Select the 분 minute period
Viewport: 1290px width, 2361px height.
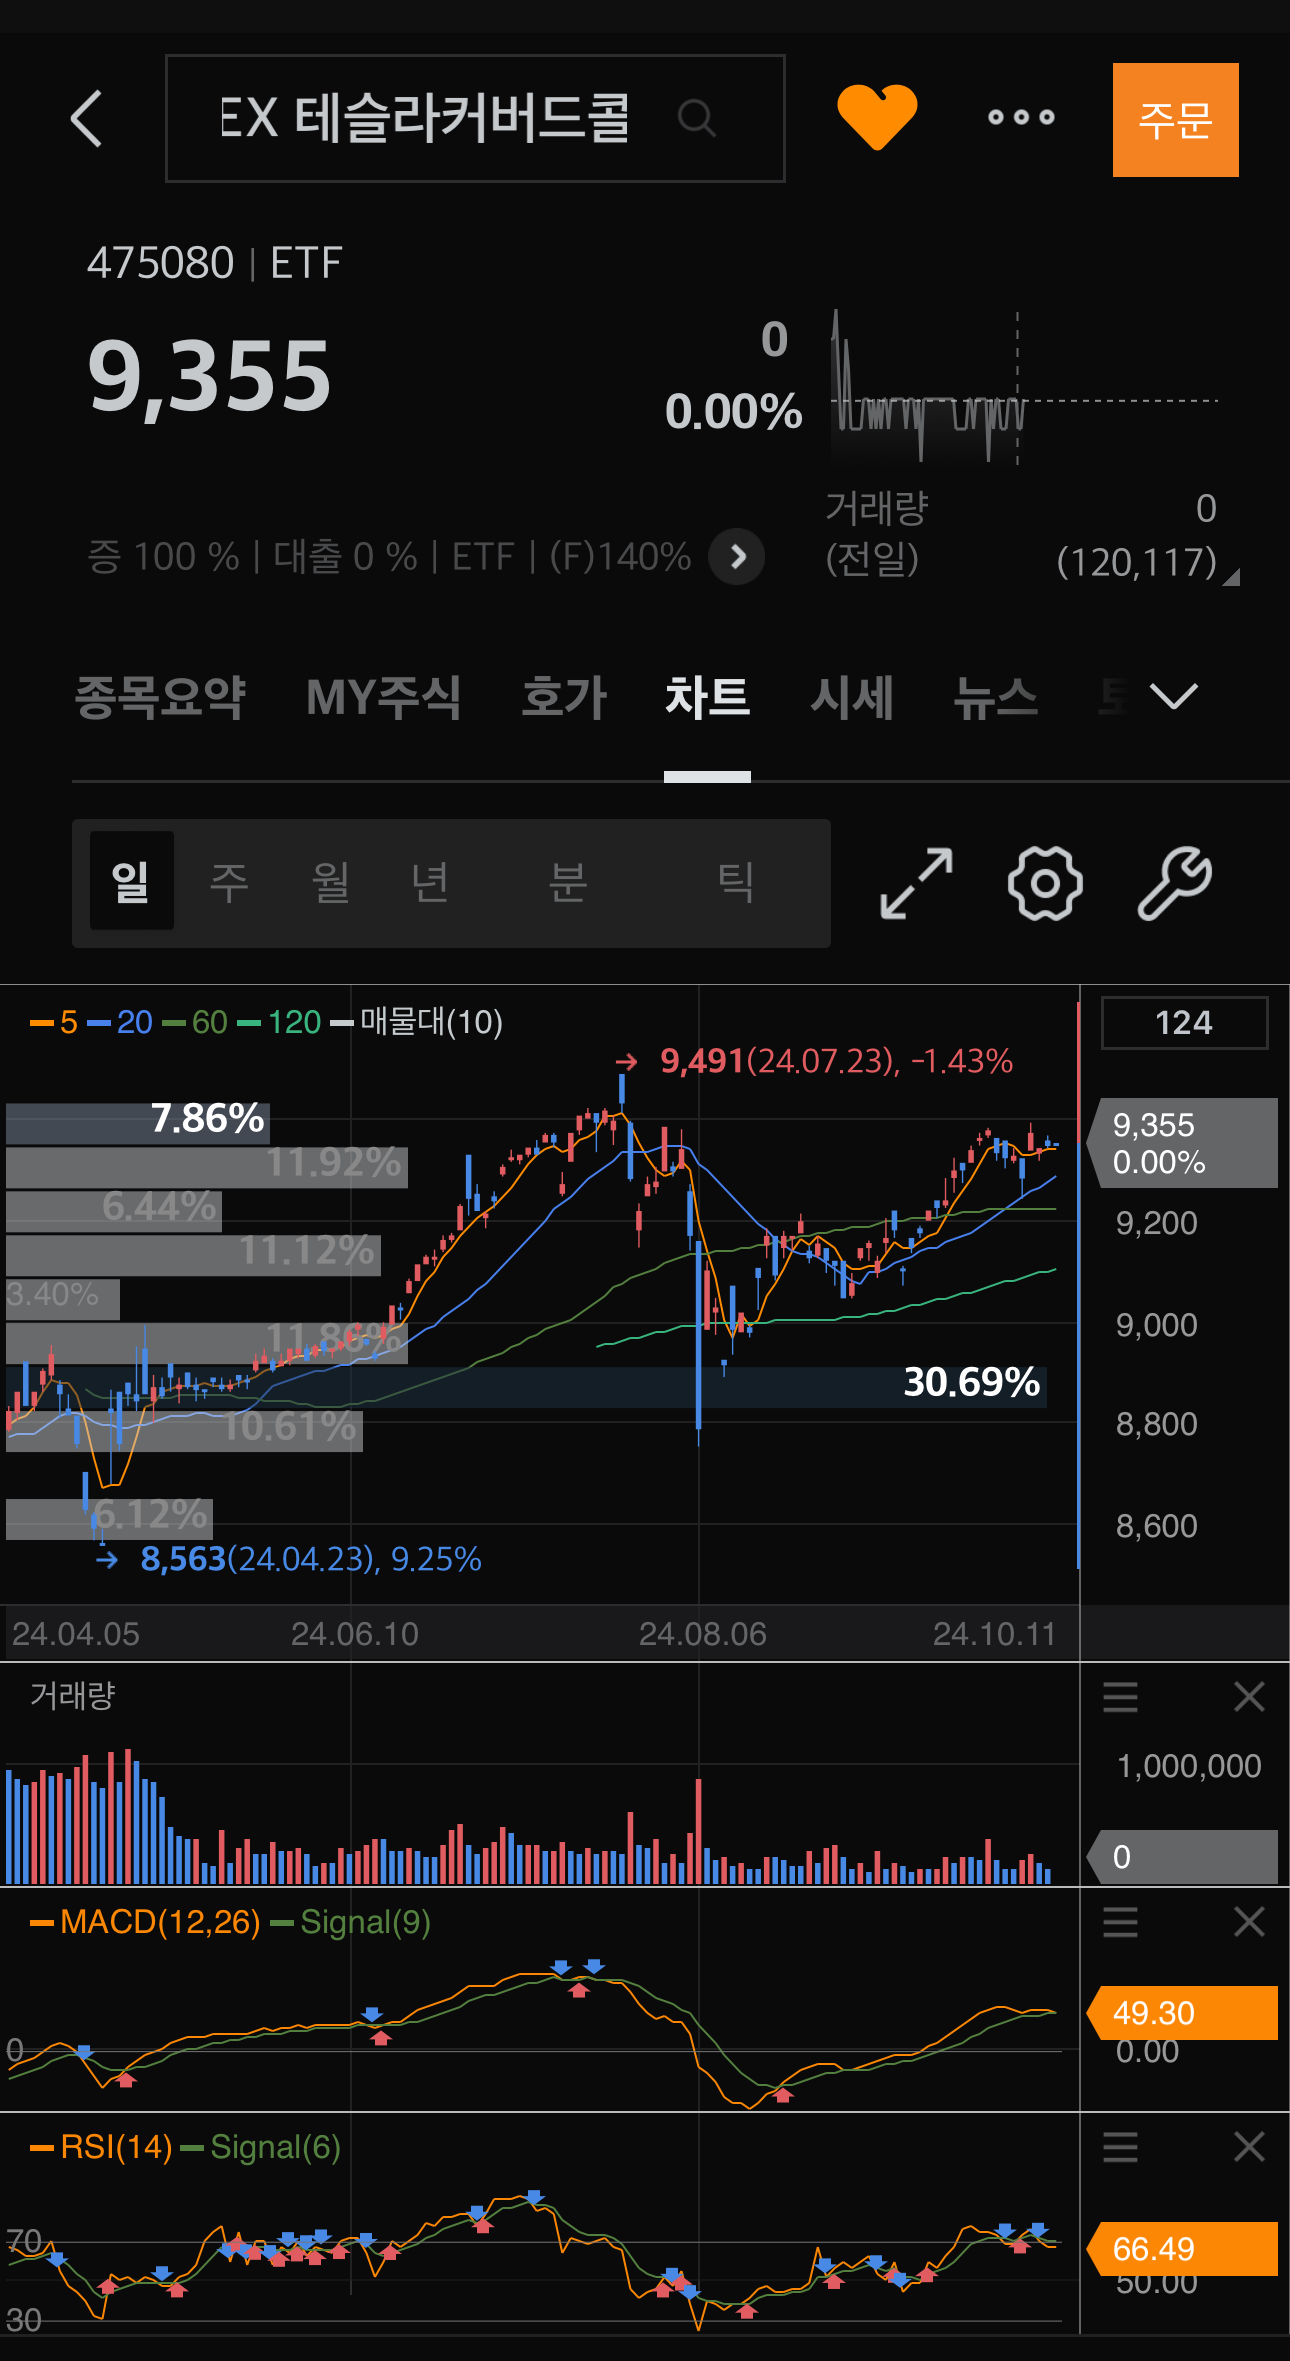tap(568, 881)
